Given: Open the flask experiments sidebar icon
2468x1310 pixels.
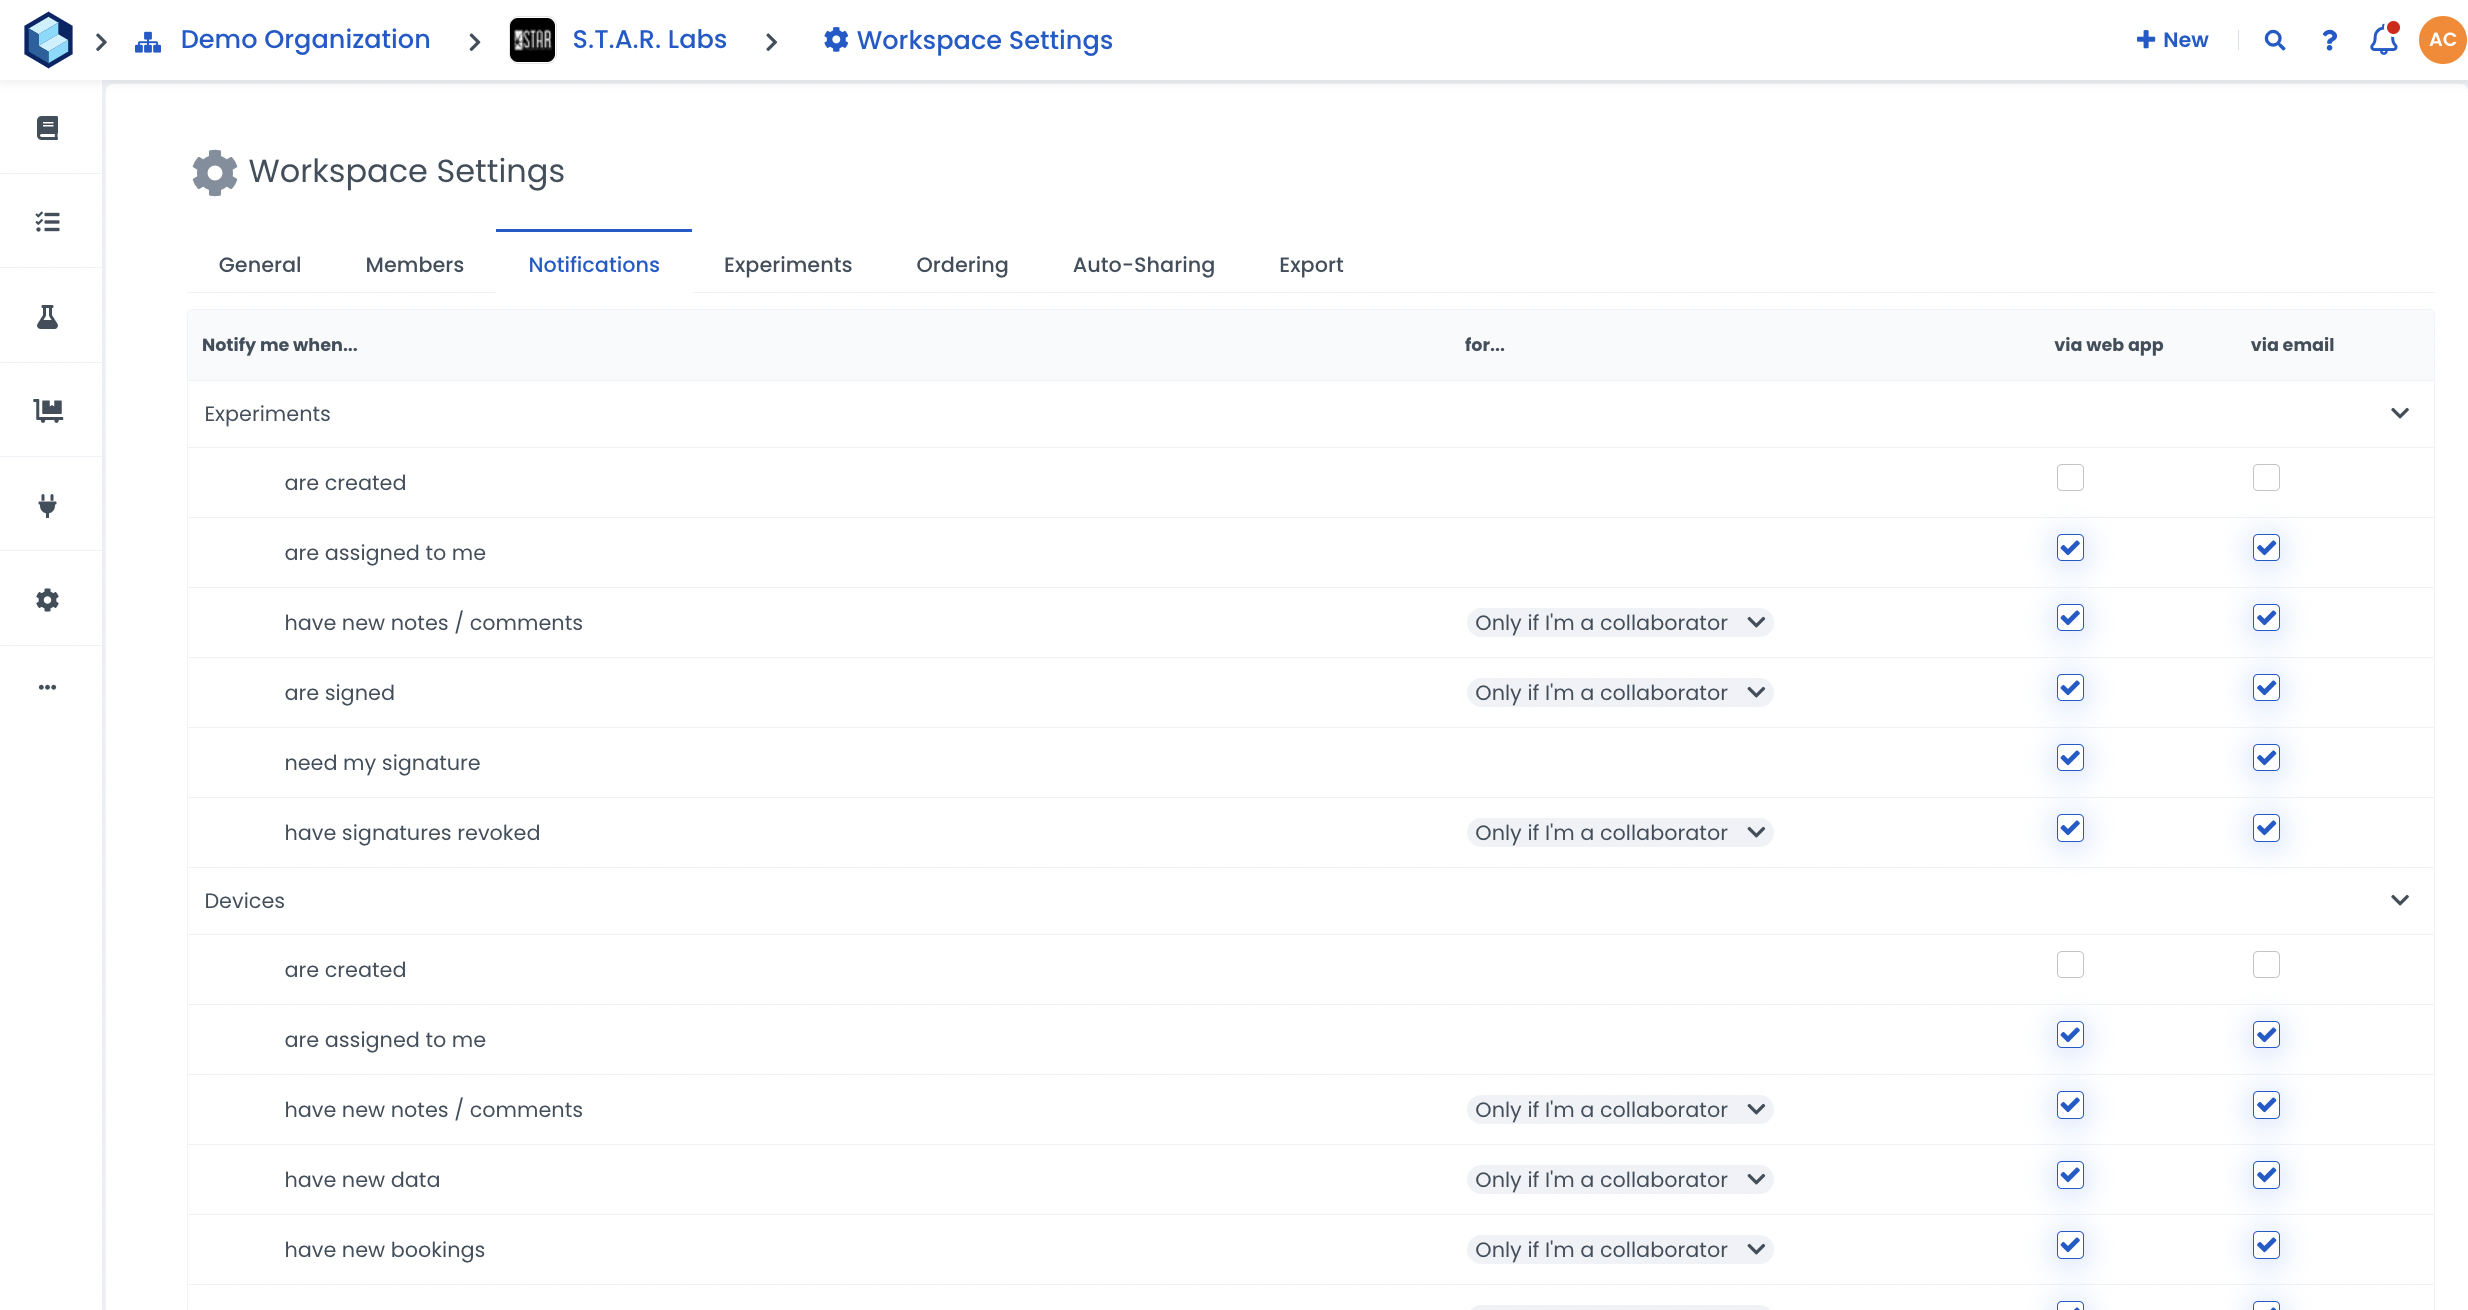Looking at the screenshot, I should 47,317.
